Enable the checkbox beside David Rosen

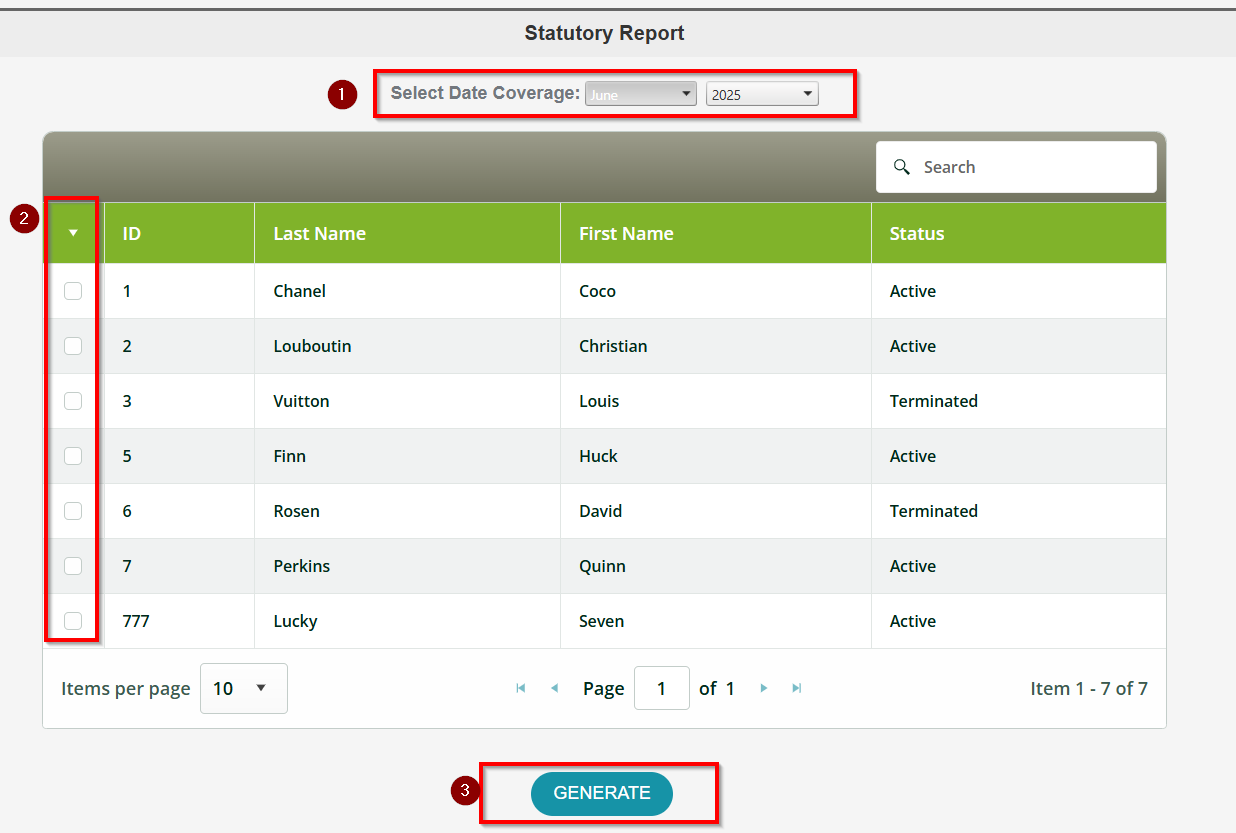(71, 511)
